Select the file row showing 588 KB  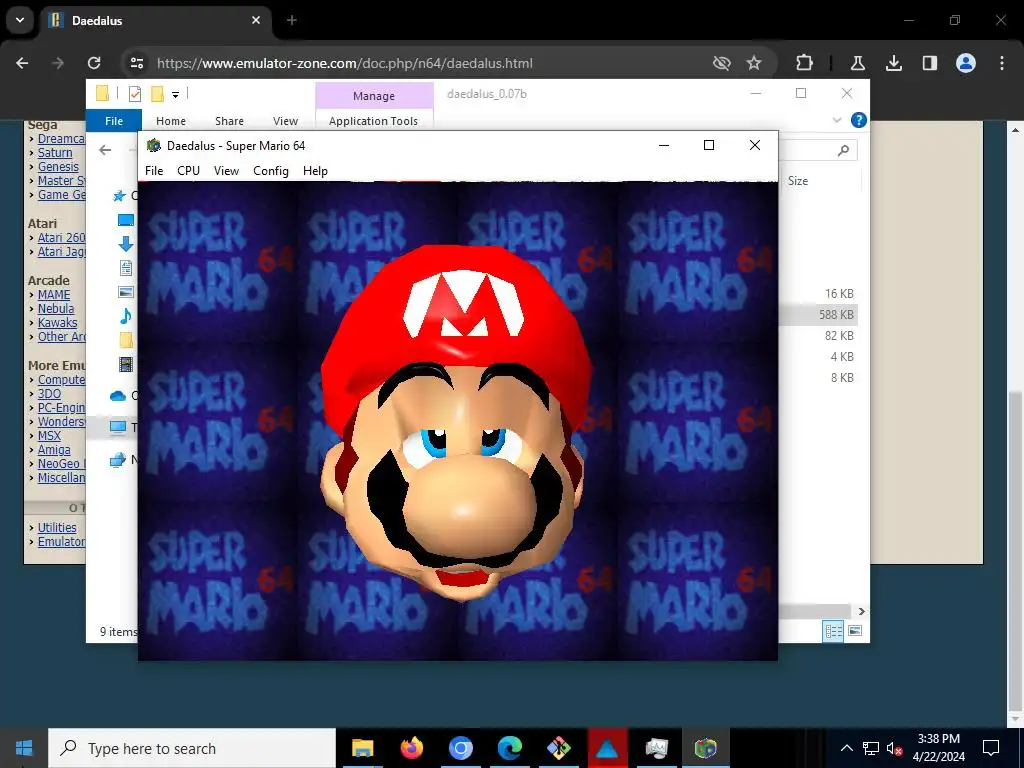pyautogui.click(x=818, y=315)
